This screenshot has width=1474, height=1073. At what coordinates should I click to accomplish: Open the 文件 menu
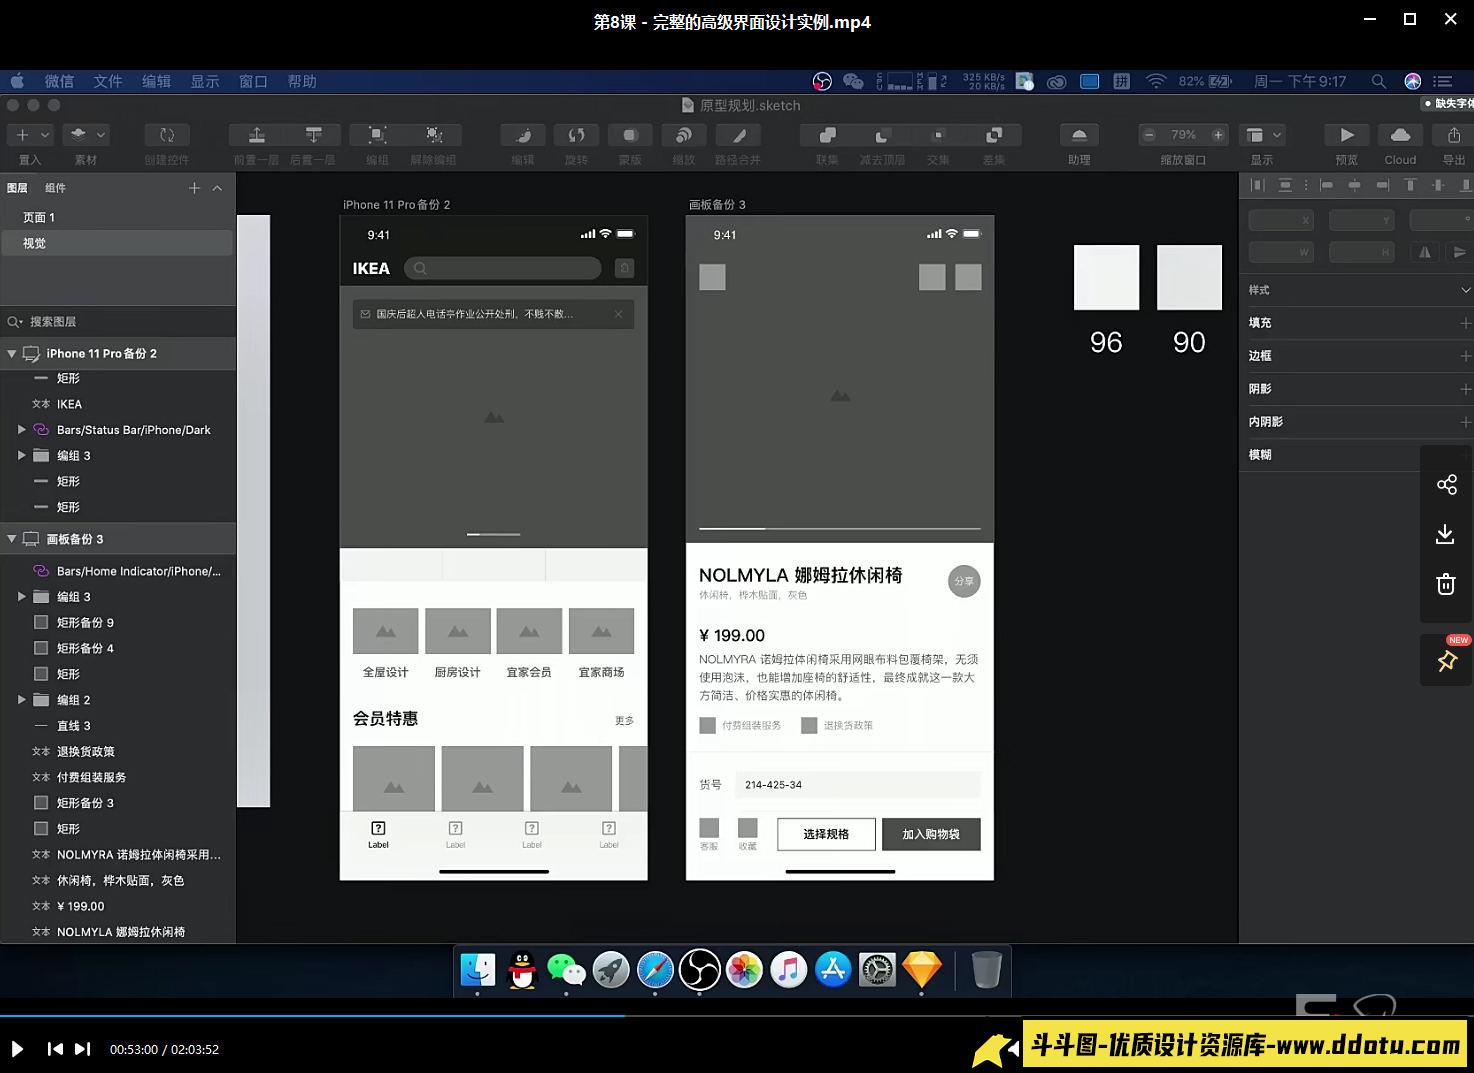[x=108, y=81]
